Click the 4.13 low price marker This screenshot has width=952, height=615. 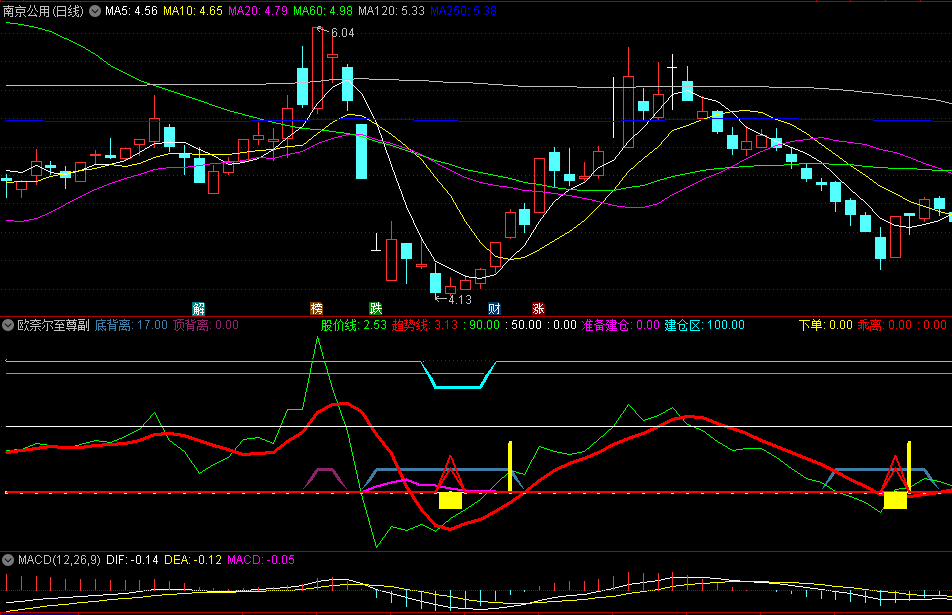pyautogui.click(x=458, y=299)
